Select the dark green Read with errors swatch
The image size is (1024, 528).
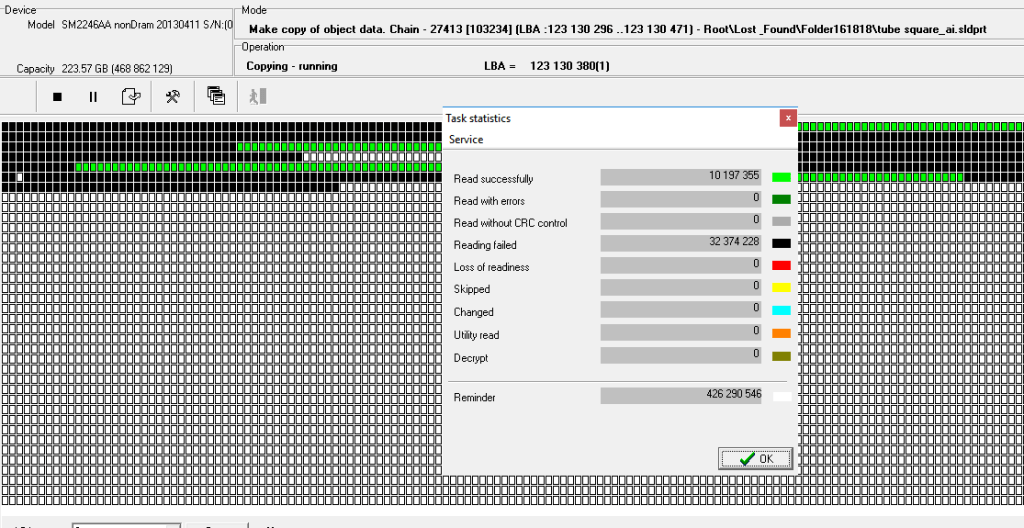point(781,199)
